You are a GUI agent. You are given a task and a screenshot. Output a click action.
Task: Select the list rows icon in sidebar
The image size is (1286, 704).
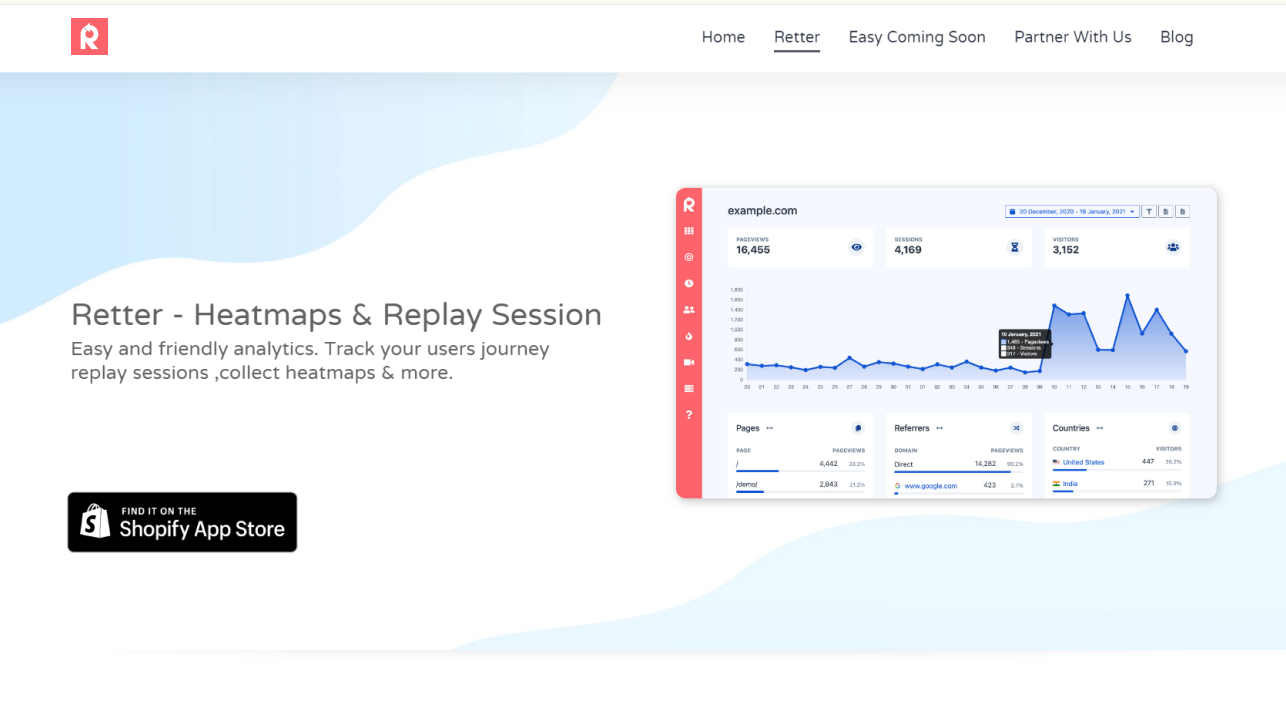coord(689,388)
